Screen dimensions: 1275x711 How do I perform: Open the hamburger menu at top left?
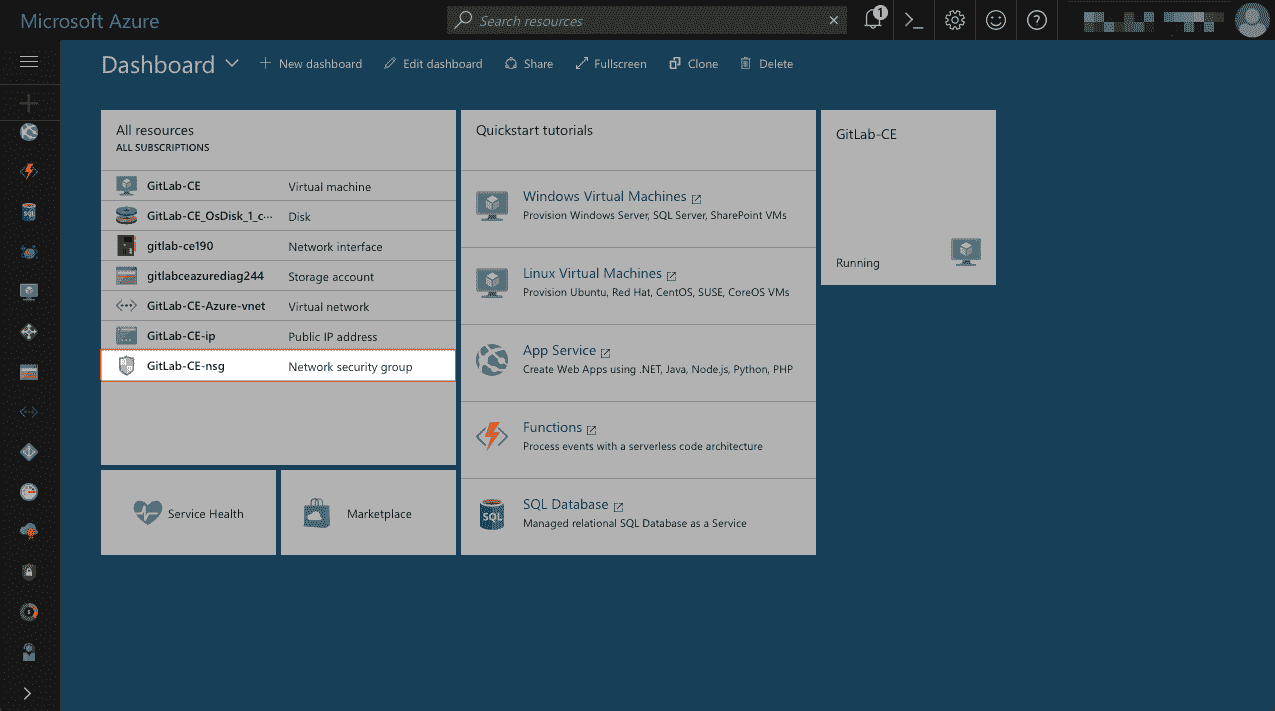point(29,63)
